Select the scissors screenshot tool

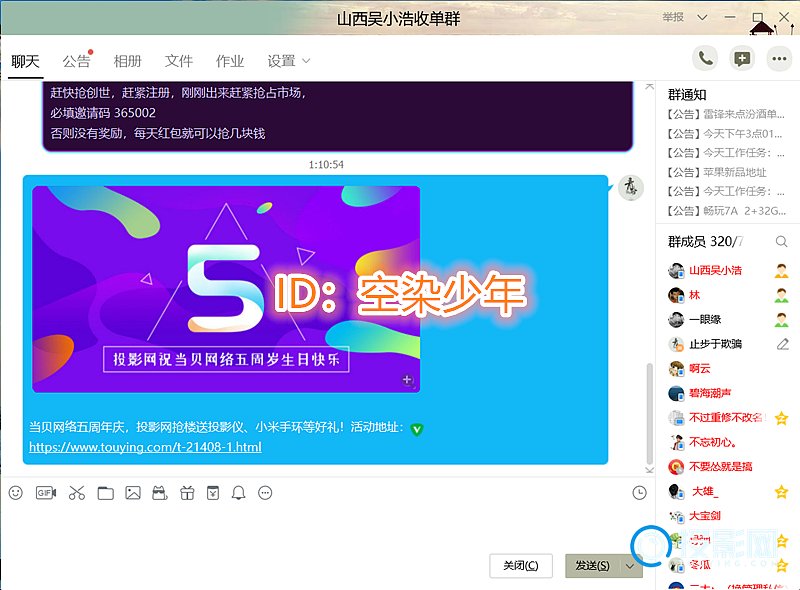[77, 493]
